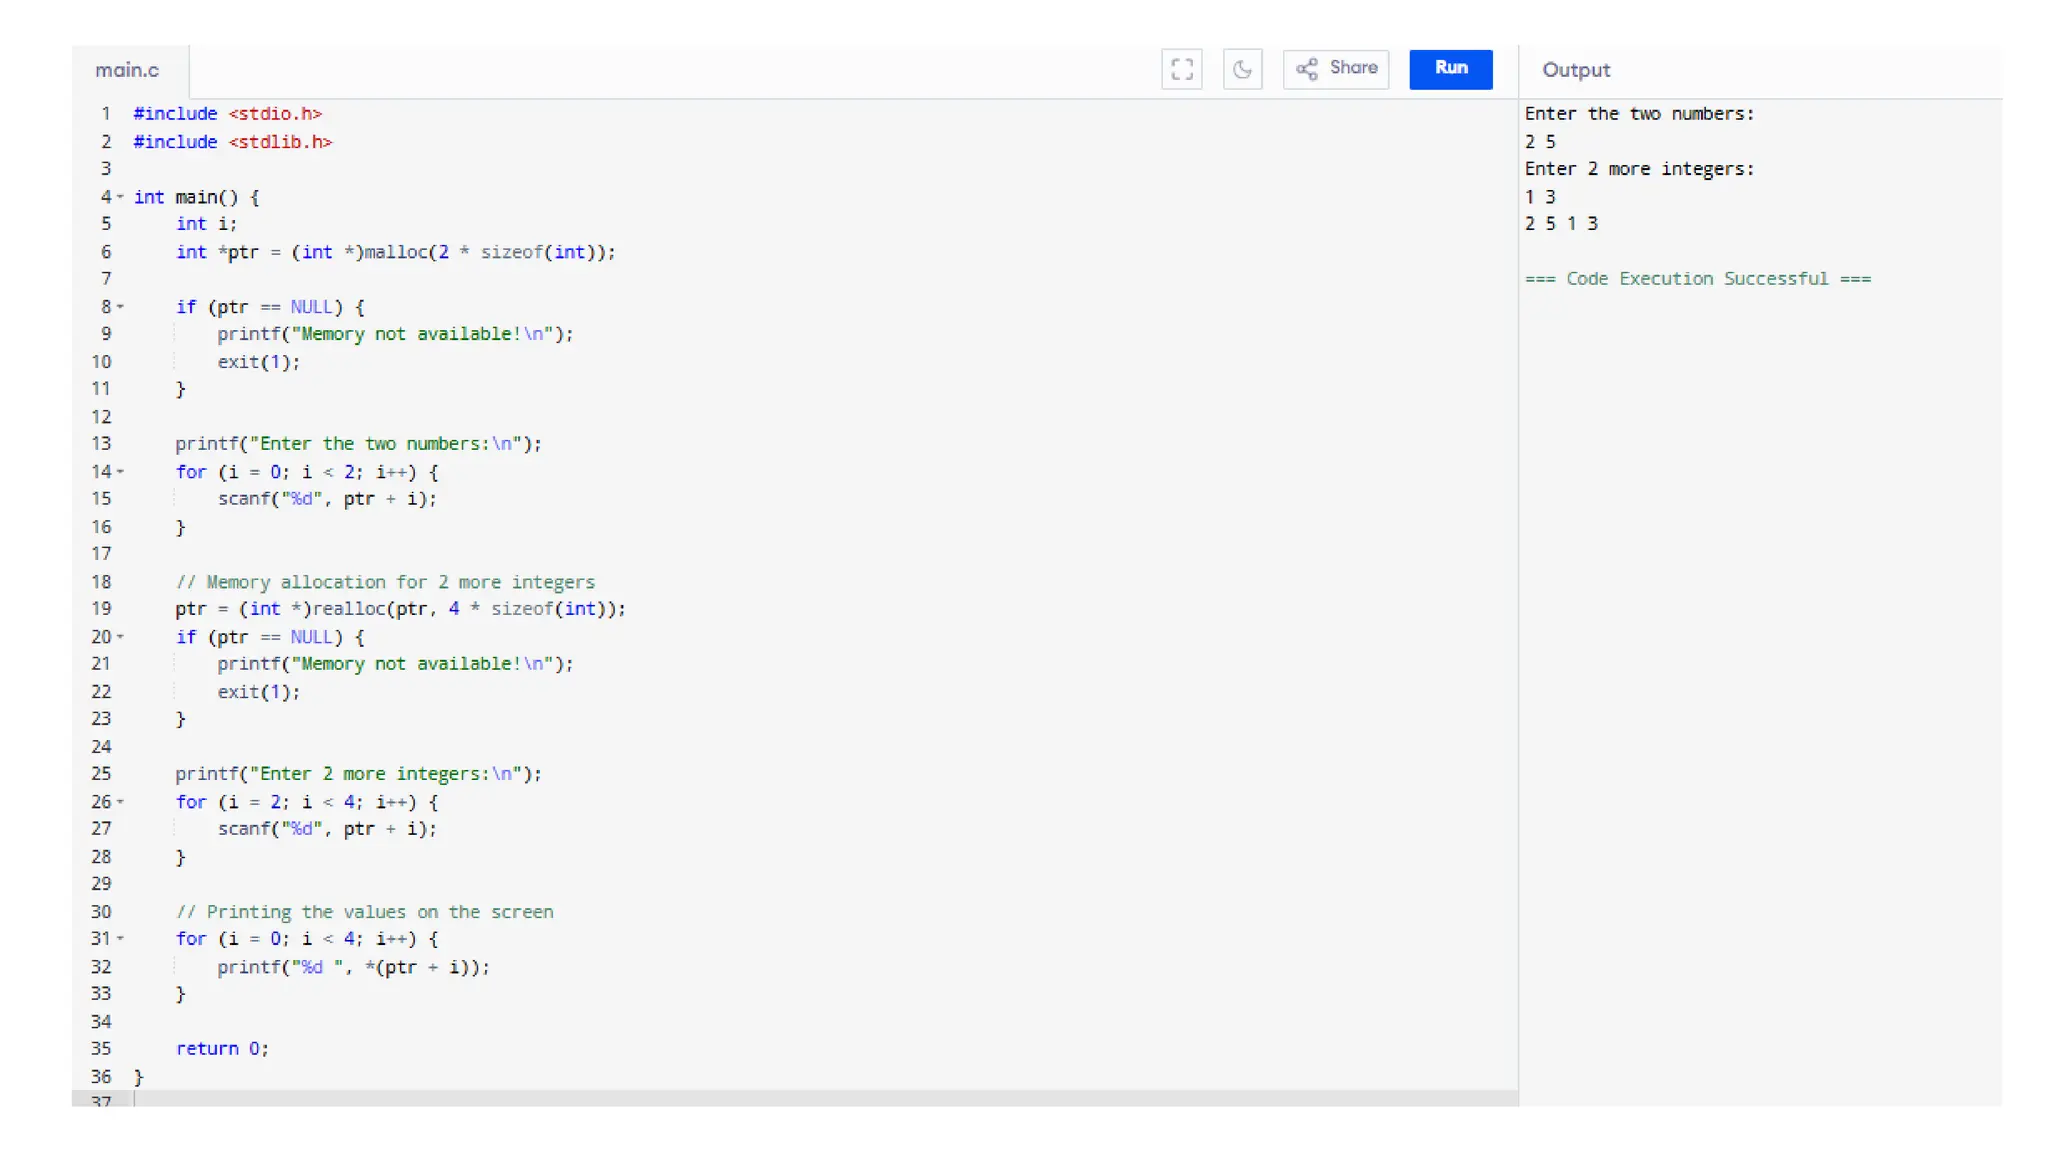Screen dimensions: 2048x1152
Task: Click the fullscreen editor icon
Action: tap(1181, 69)
